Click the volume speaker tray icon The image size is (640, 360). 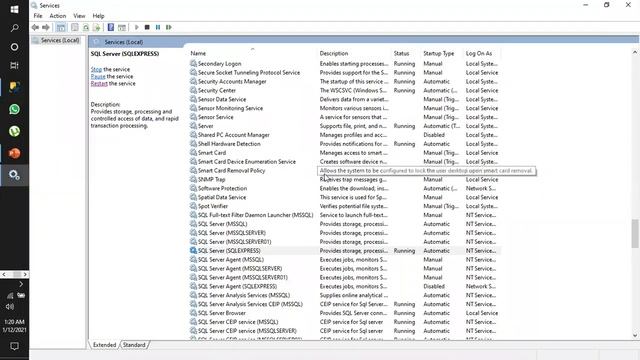point(10,307)
